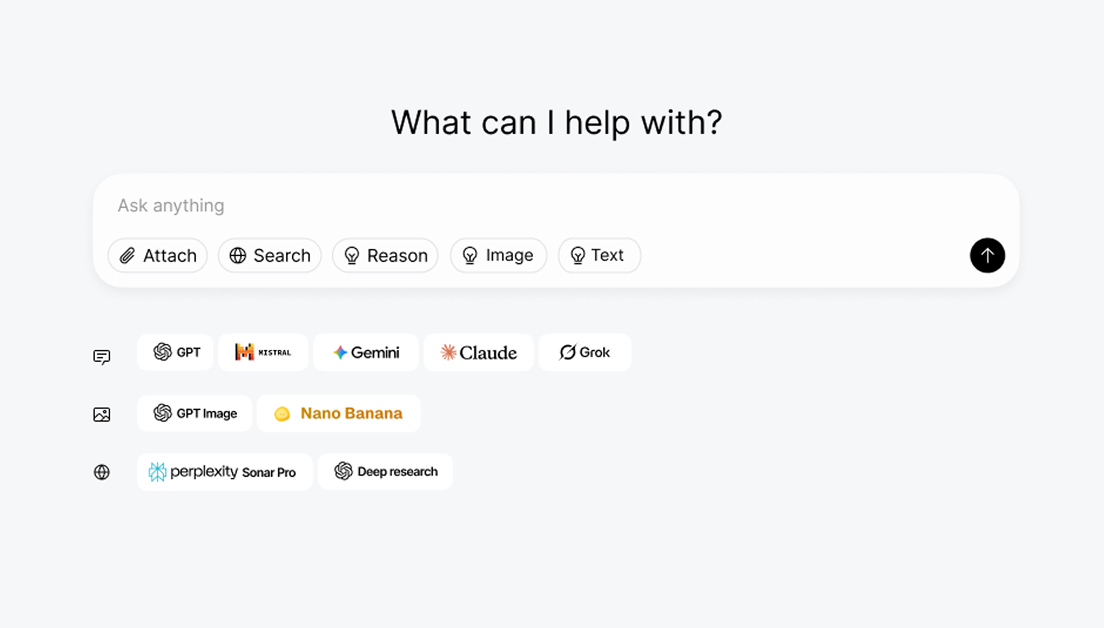The image size is (1104, 628).
Task: Select the Claude model chip
Action: pyautogui.click(x=479, y=352)
